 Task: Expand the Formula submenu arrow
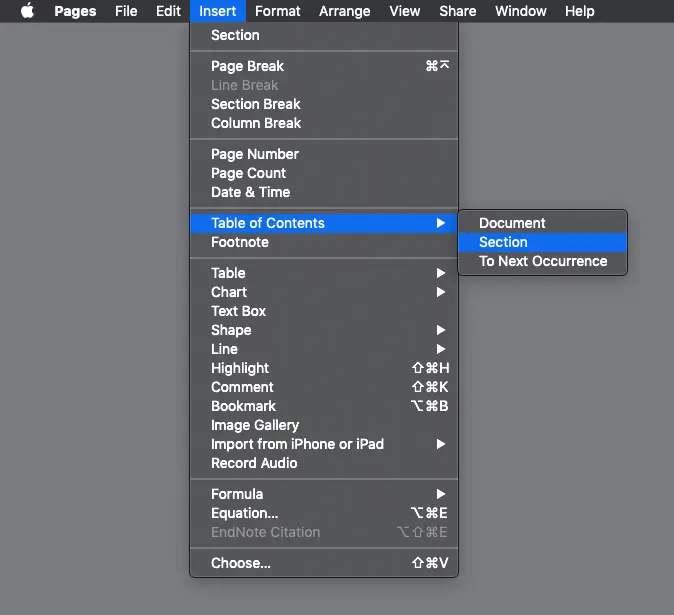point(441,494)
